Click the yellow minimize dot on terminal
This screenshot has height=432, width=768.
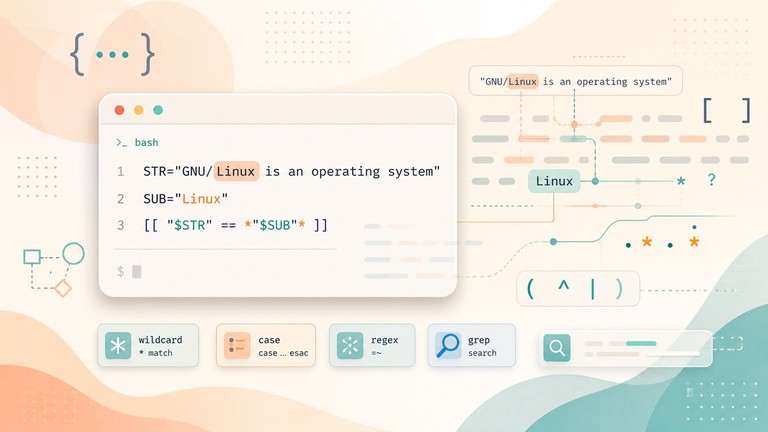point(139,110)
